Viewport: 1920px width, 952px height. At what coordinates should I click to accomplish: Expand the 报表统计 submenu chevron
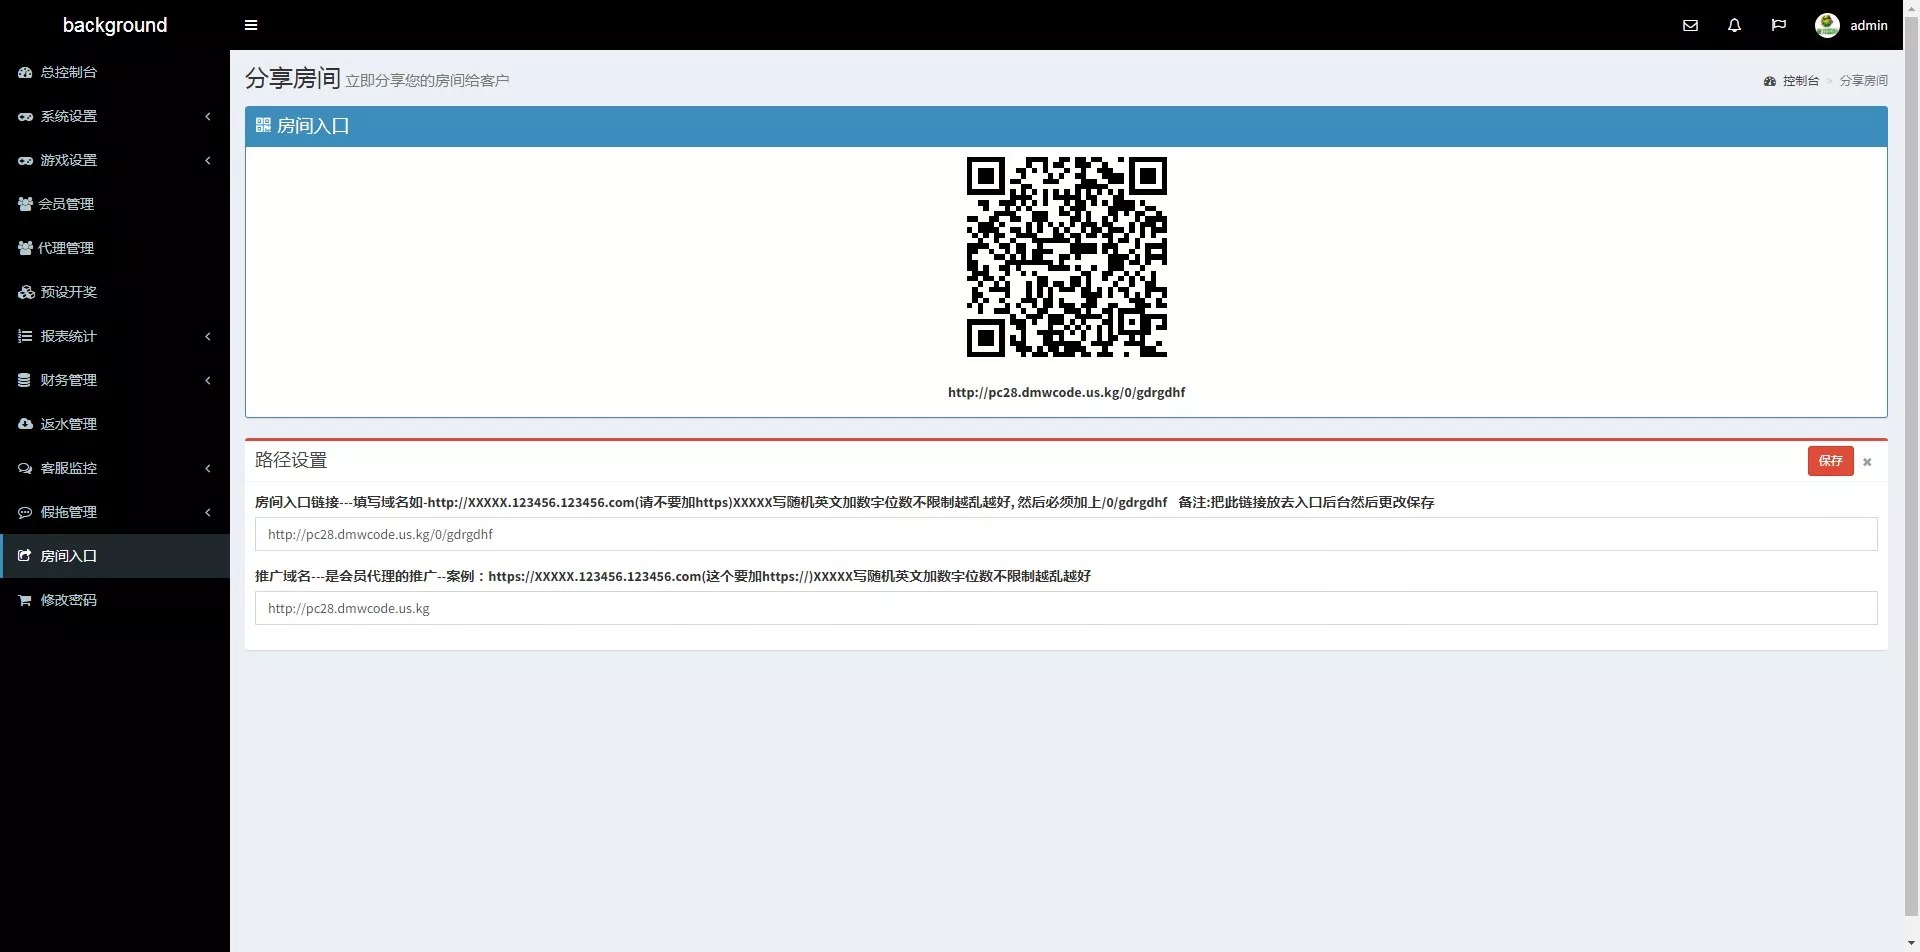pos(208,336)
